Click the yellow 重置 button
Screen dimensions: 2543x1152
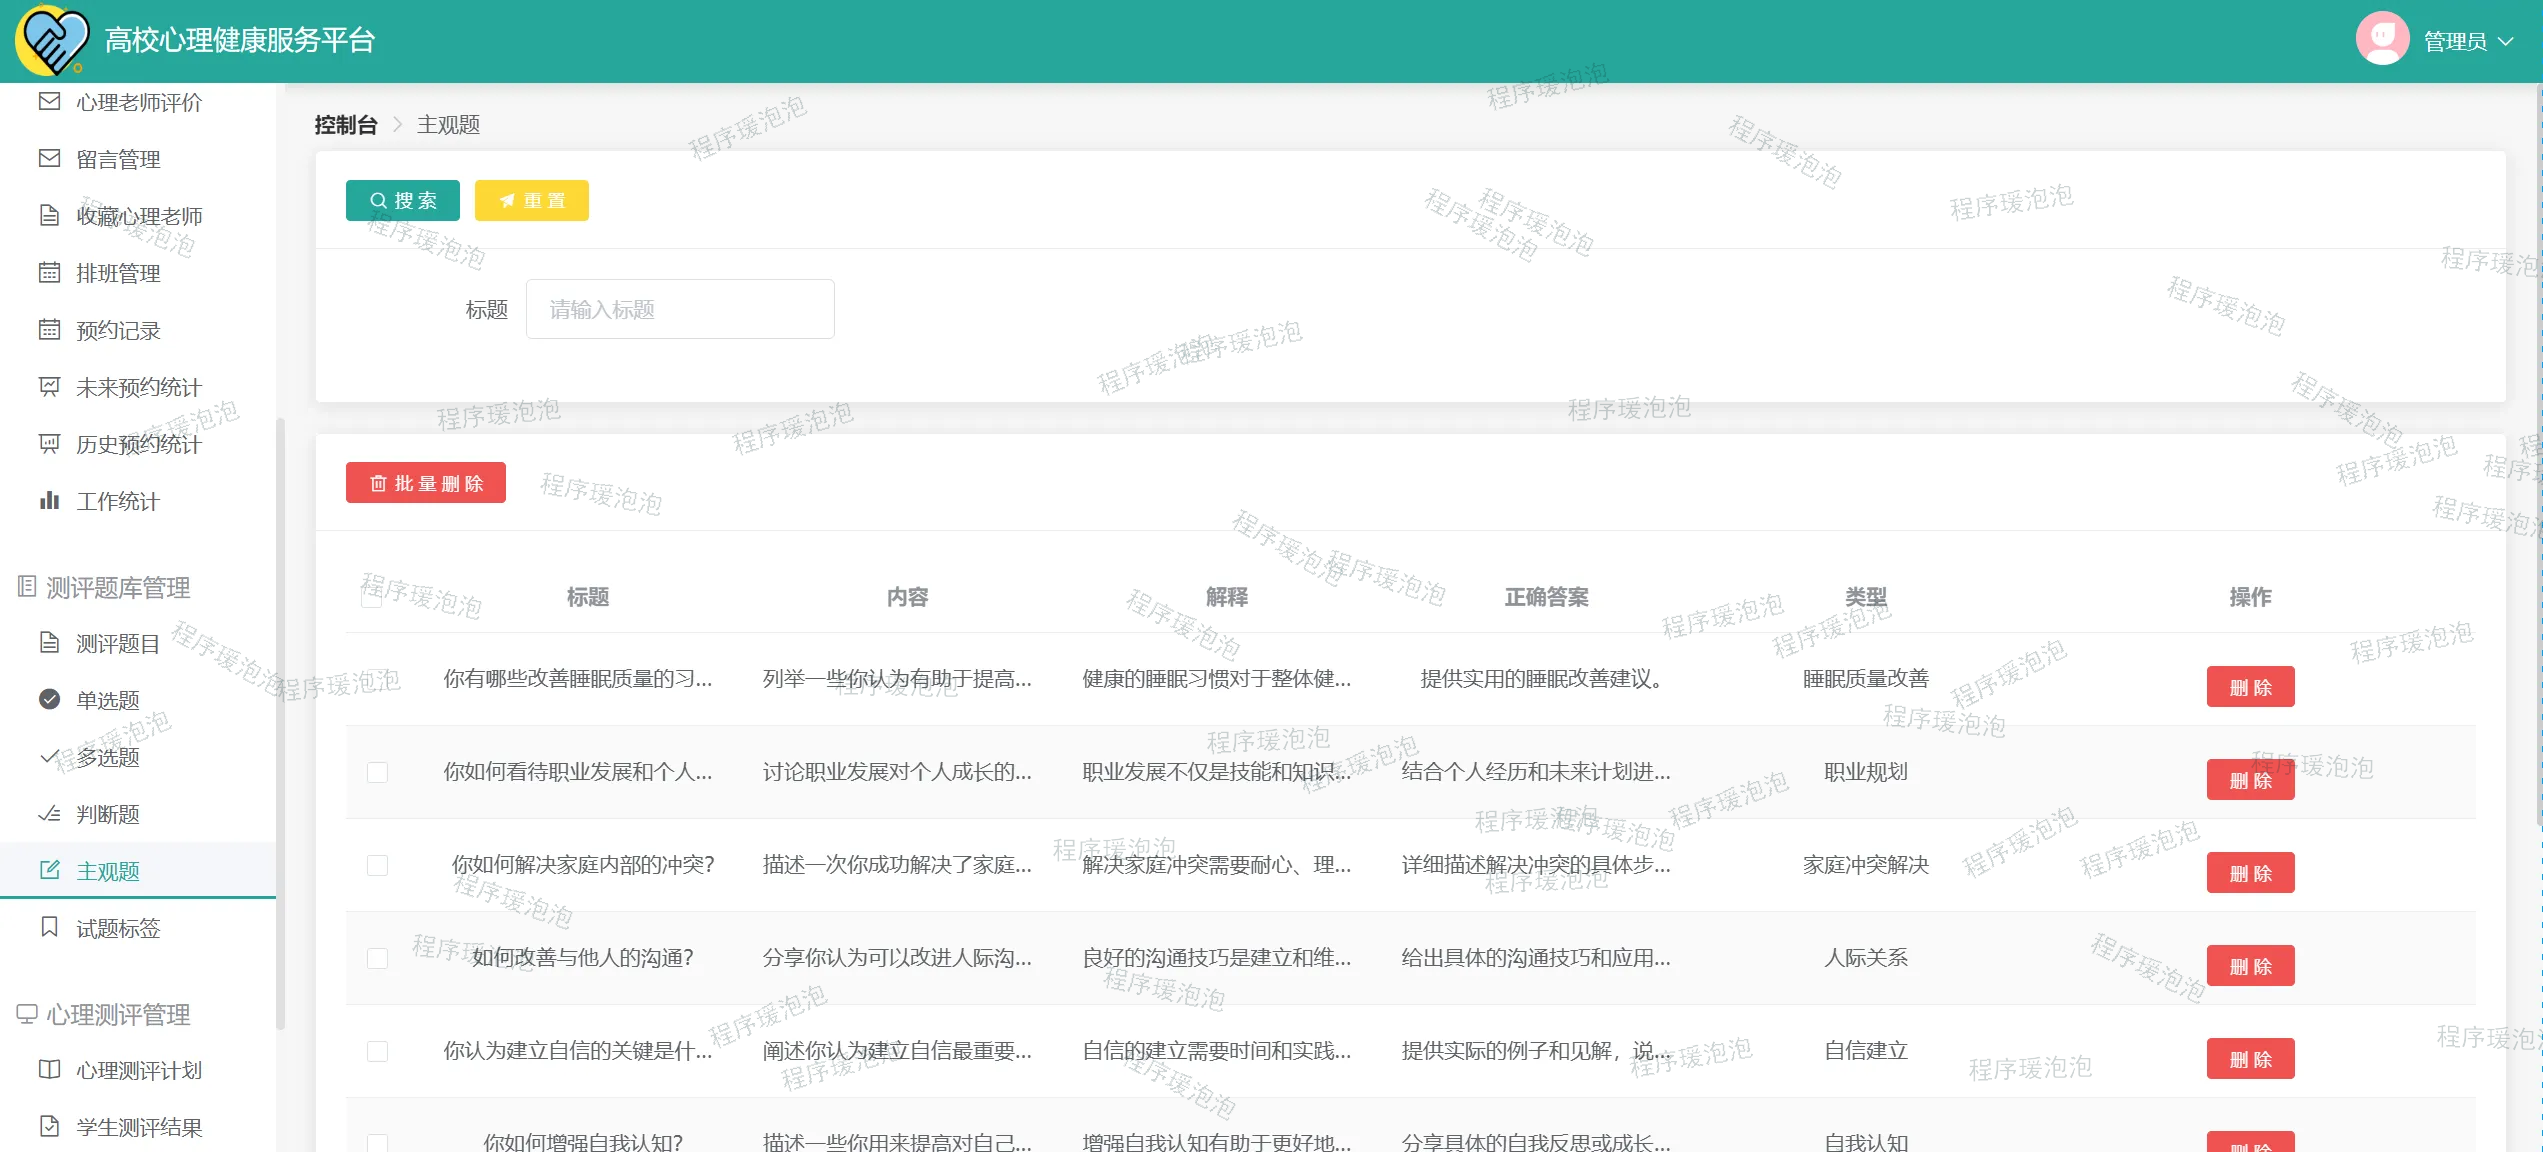[x=531, y=201]
